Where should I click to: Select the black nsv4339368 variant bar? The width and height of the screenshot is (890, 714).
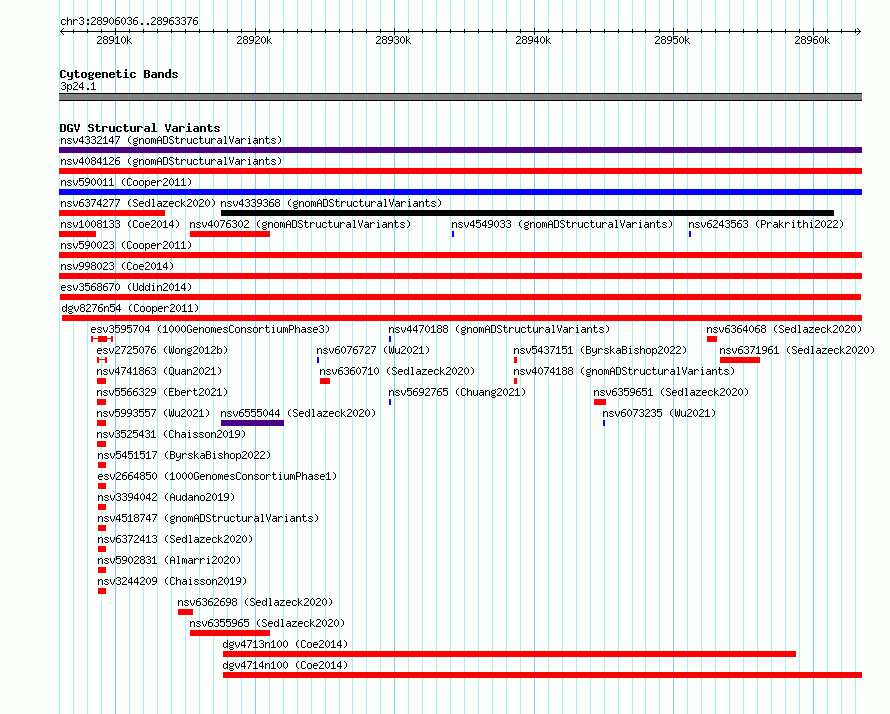point(527,213)
